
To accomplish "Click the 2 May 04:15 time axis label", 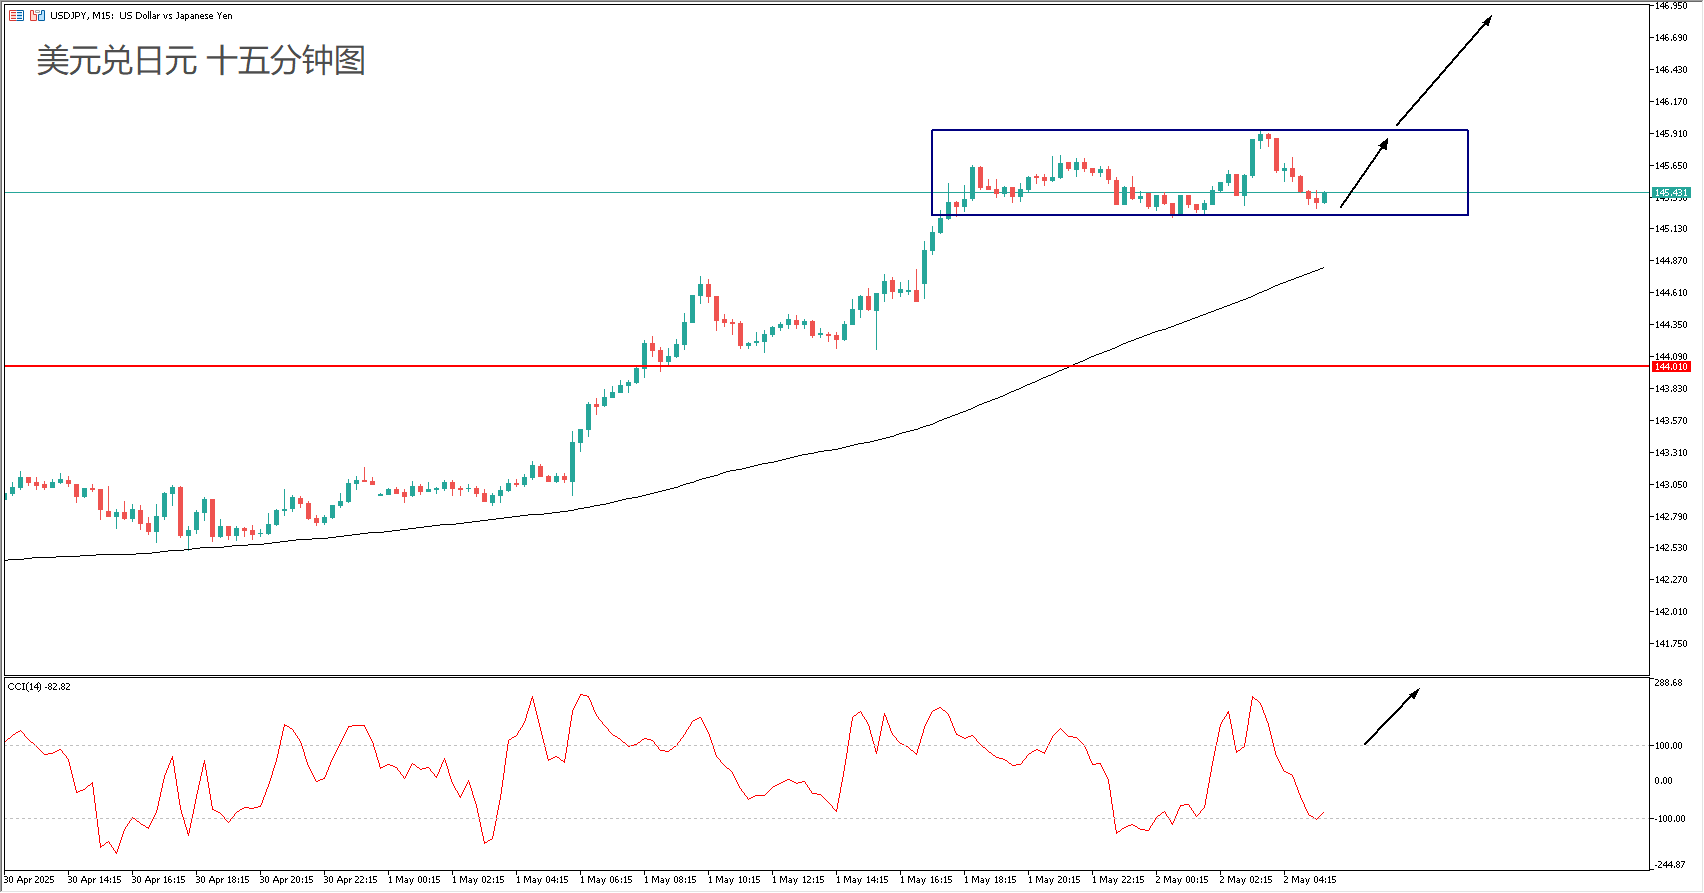I will tap(1311, 880).
